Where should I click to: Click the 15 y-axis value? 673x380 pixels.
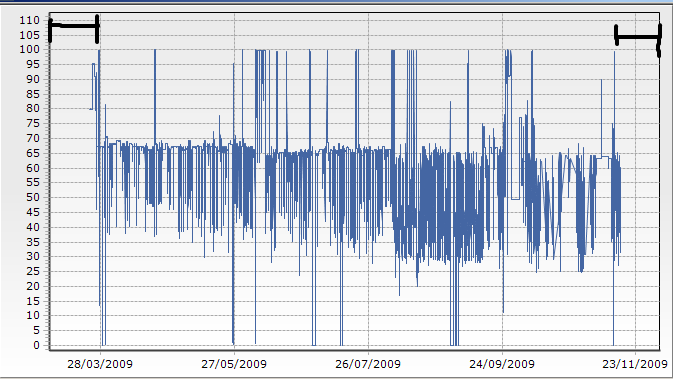[x=33, y=301]
